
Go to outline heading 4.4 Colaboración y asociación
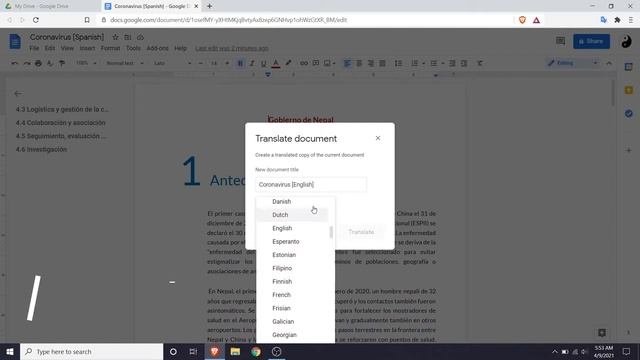(x=60, y=123)
